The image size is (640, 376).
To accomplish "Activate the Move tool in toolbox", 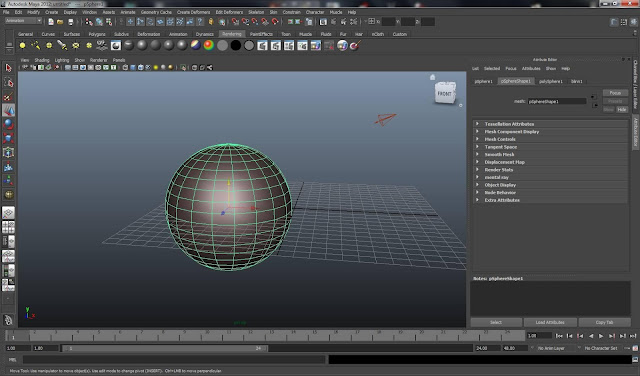I will pos(8,110).
